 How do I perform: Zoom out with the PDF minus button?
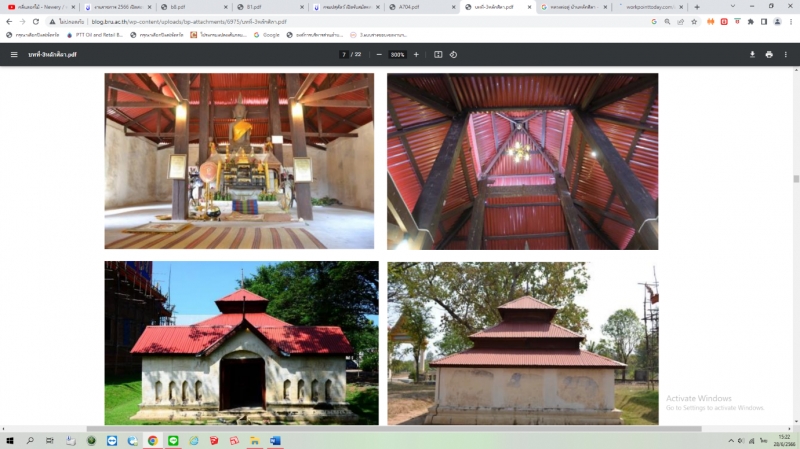pos(379,55)
